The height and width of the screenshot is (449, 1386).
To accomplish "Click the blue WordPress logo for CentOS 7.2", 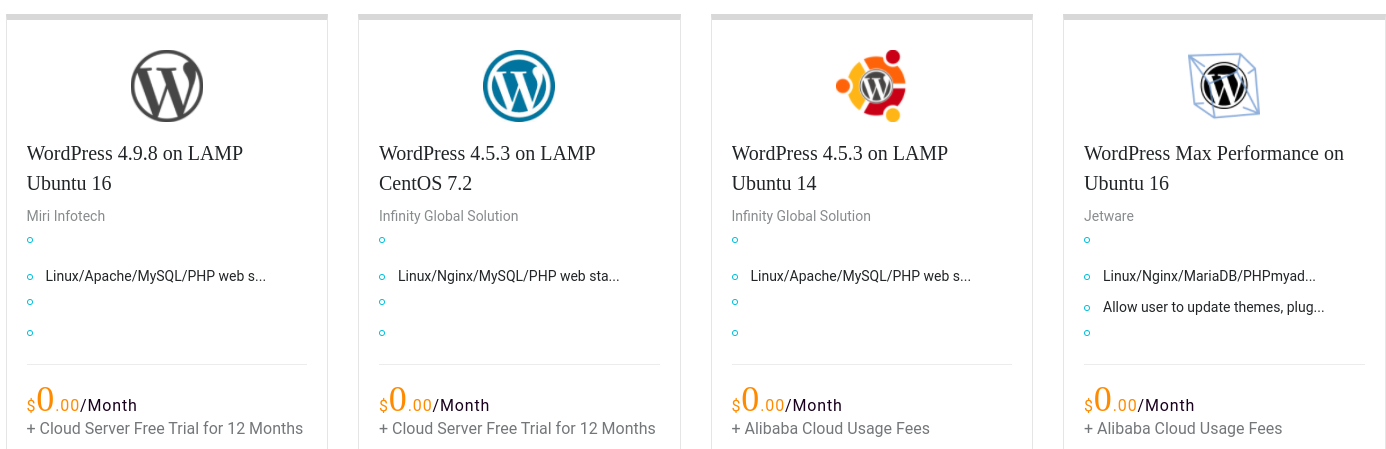I will tap(519, 86).
